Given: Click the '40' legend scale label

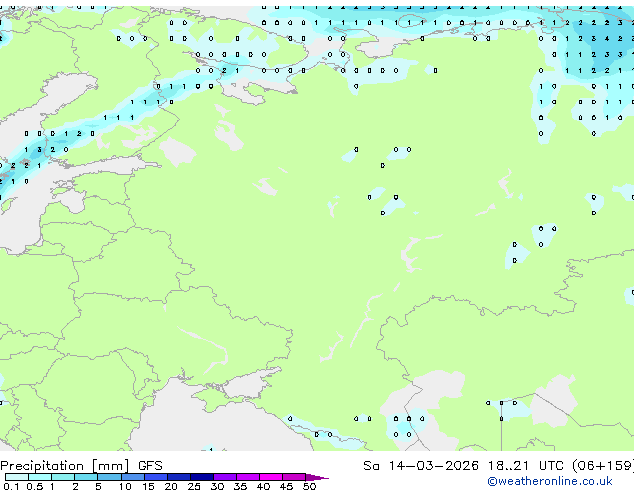Looking at the screenshot, I should [x=263, y=486].
